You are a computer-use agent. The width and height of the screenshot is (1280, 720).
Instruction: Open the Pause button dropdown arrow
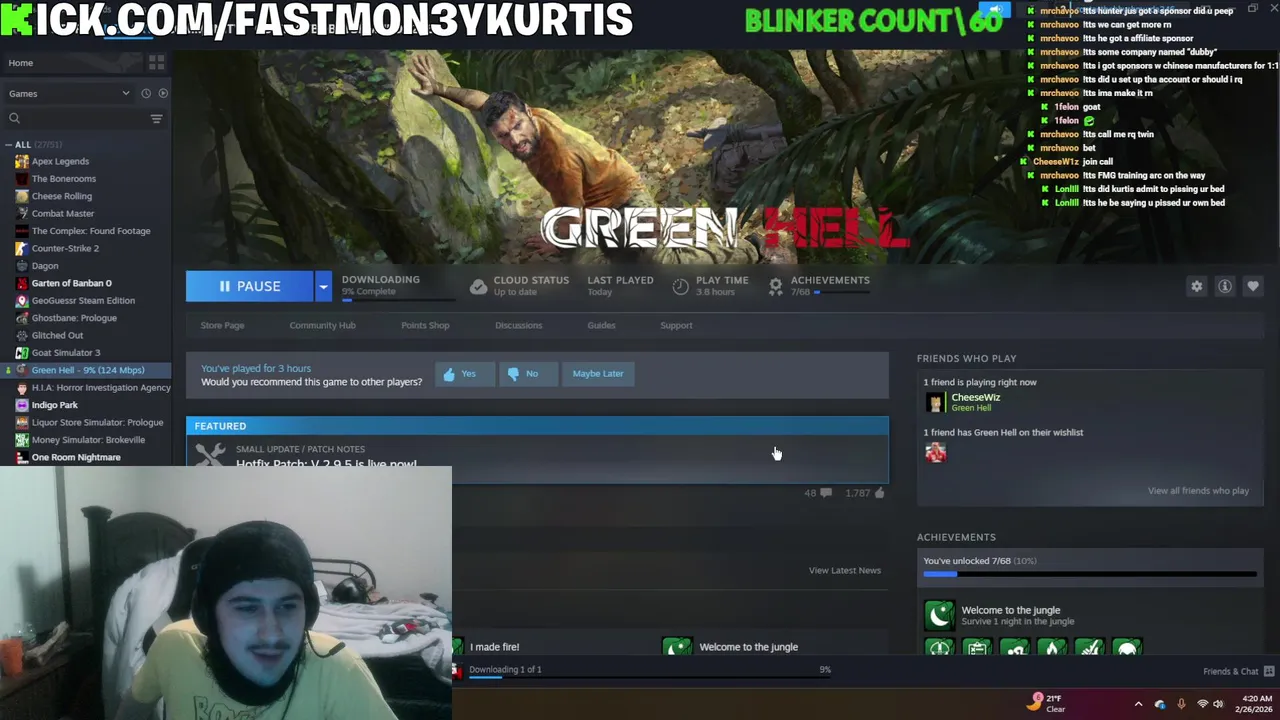(x=323, y=286)
